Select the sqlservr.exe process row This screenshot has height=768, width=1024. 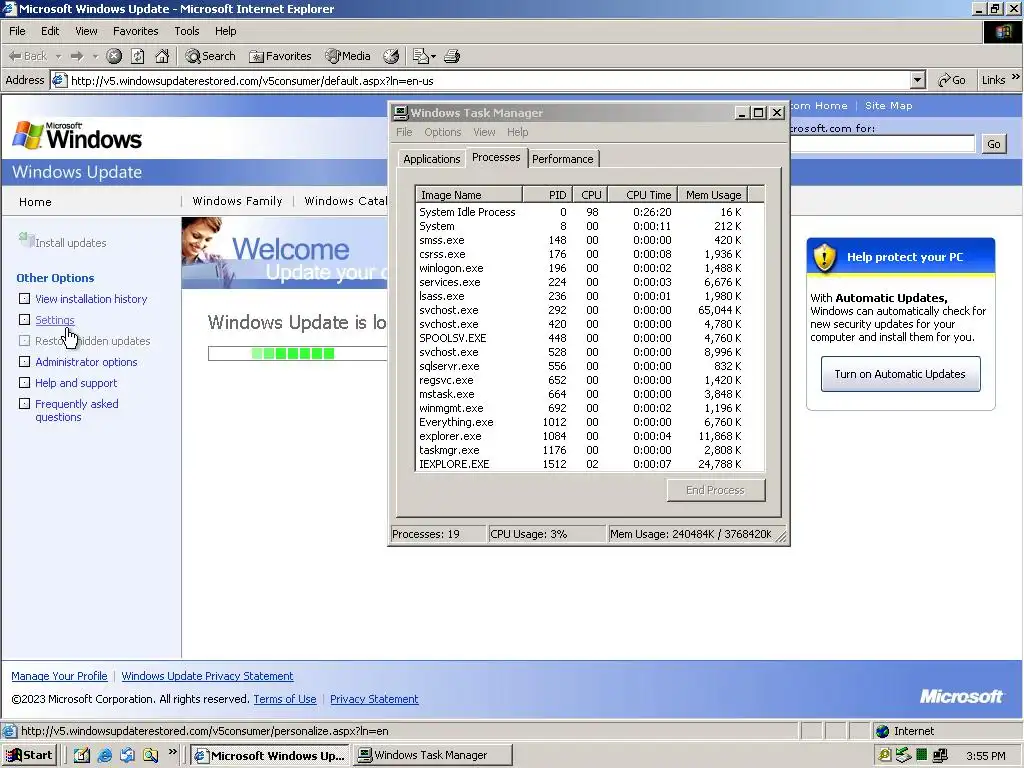[589, 366]
